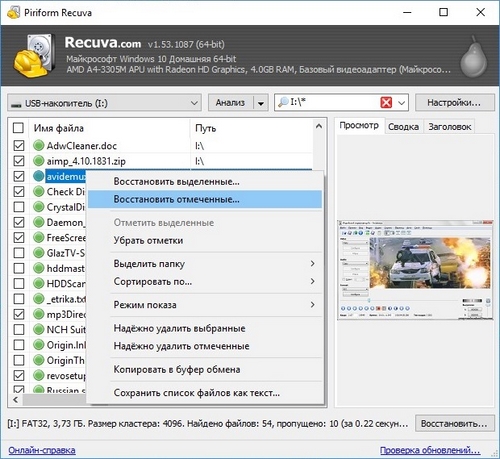
Task: Switch to the Просмотр tab
Action: tap(359, 125)
